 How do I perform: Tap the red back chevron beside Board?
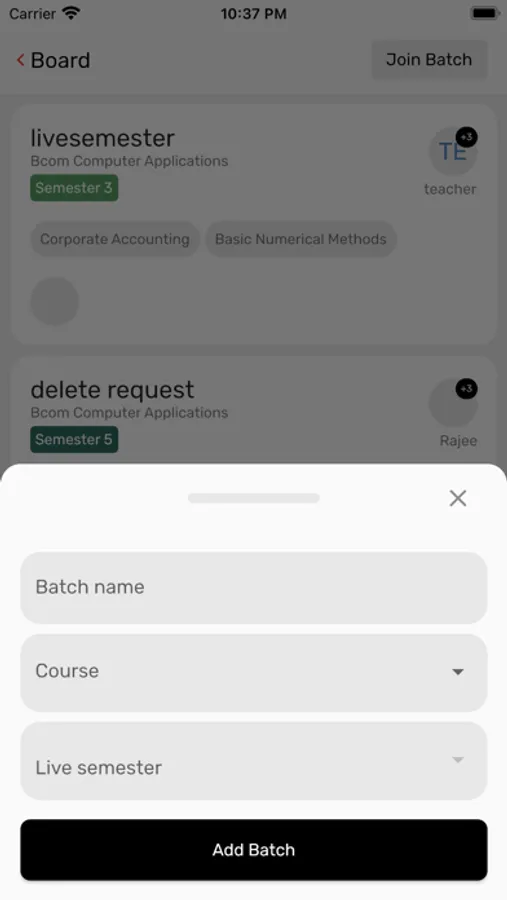coord(21,60)
